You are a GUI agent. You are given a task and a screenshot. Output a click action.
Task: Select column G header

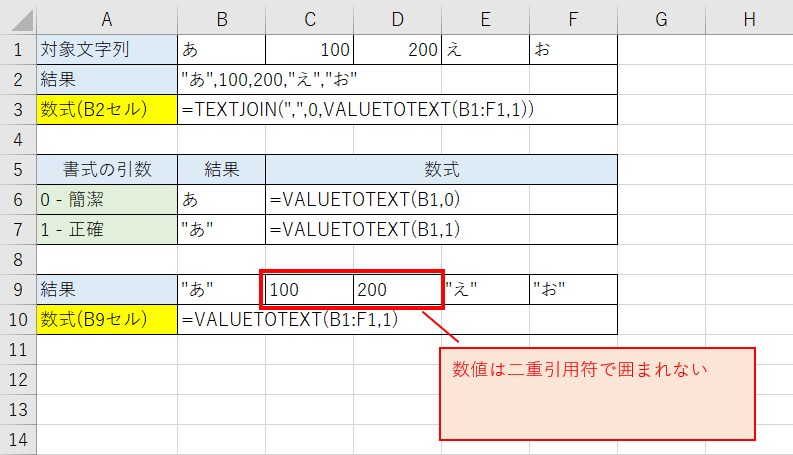(x=661, y=19)
